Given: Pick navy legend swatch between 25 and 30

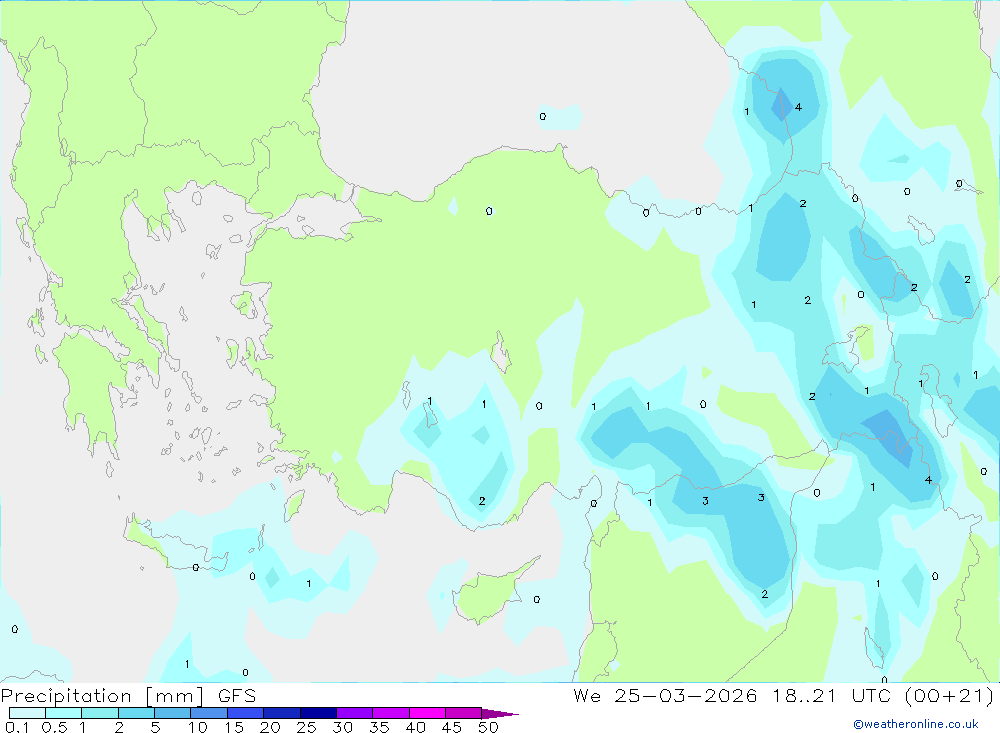Looking at the screenshot, I should pos(318,713).
